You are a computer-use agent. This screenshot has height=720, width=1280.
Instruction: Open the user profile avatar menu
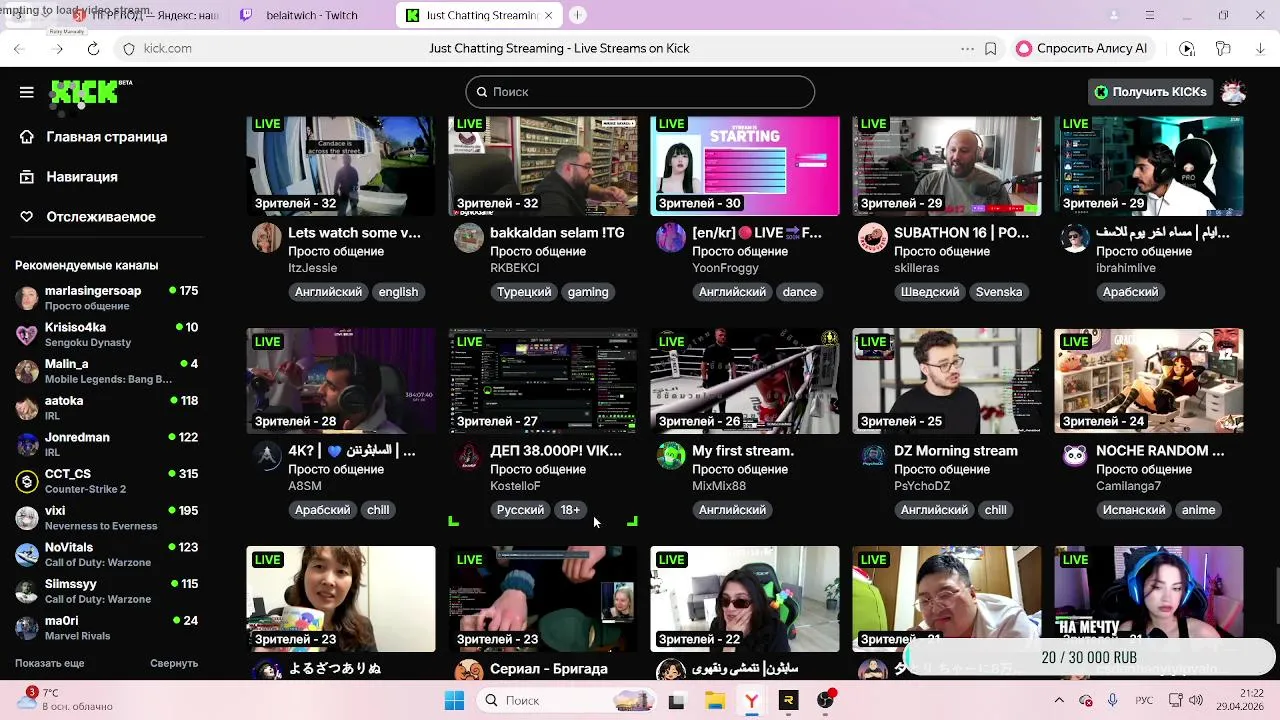(1233, 92)
